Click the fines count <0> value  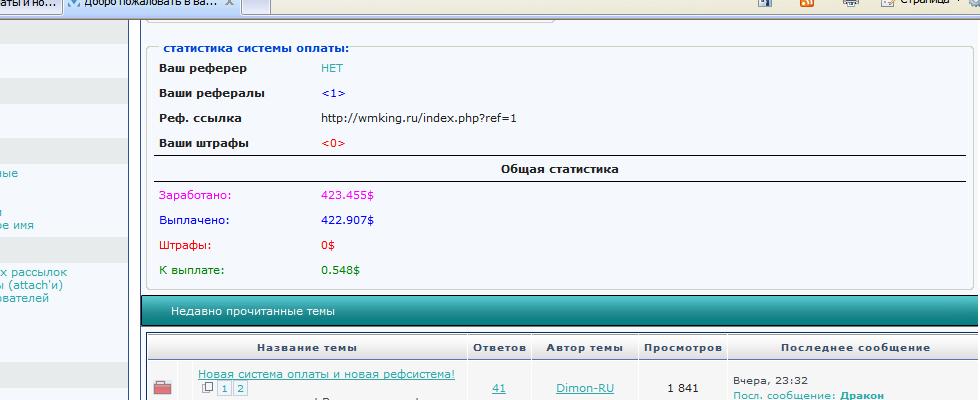(x=333, y=143)
